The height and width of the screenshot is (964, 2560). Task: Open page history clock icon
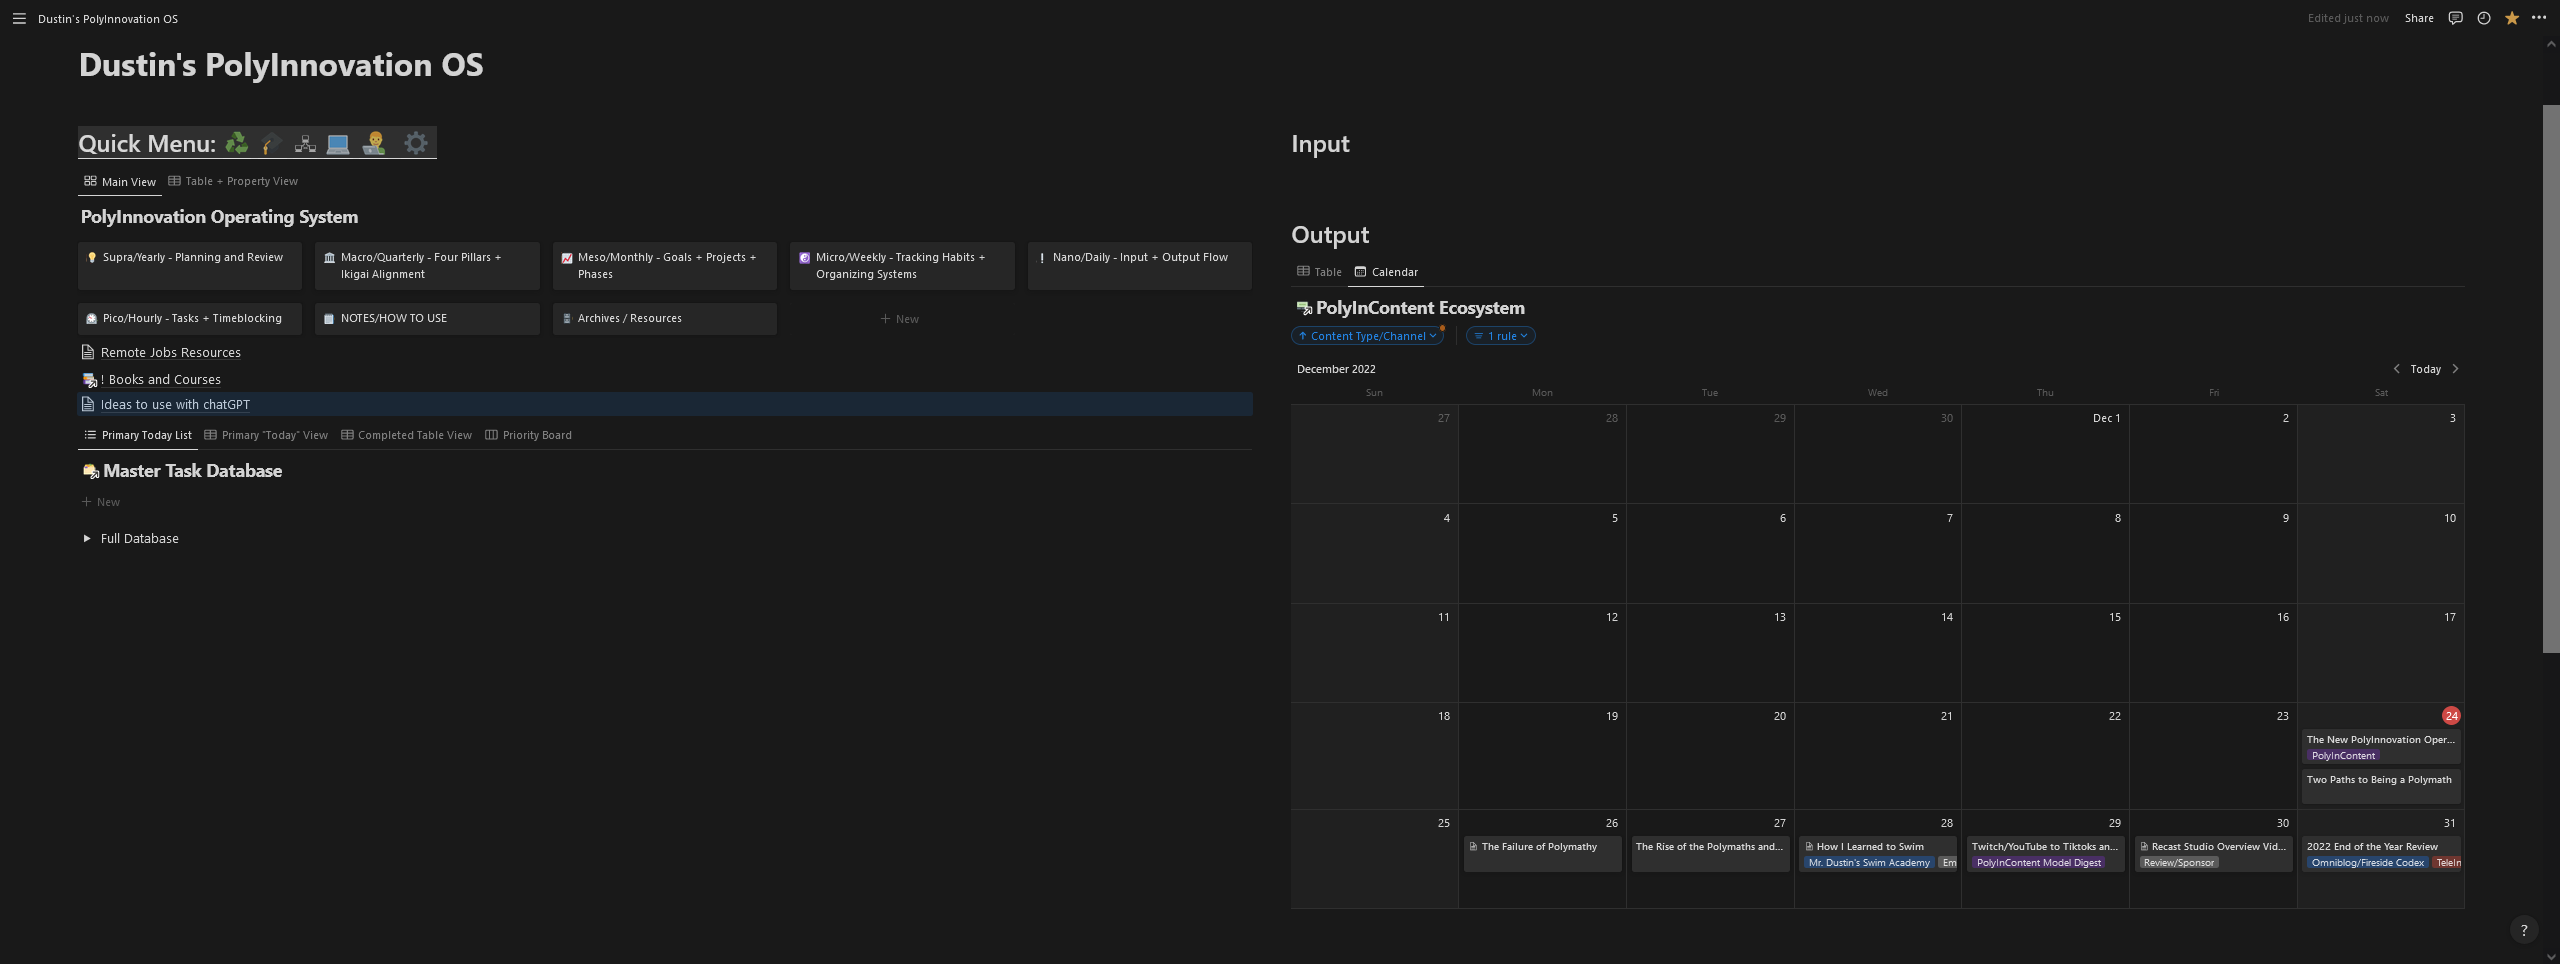[x=2483, y=18]
